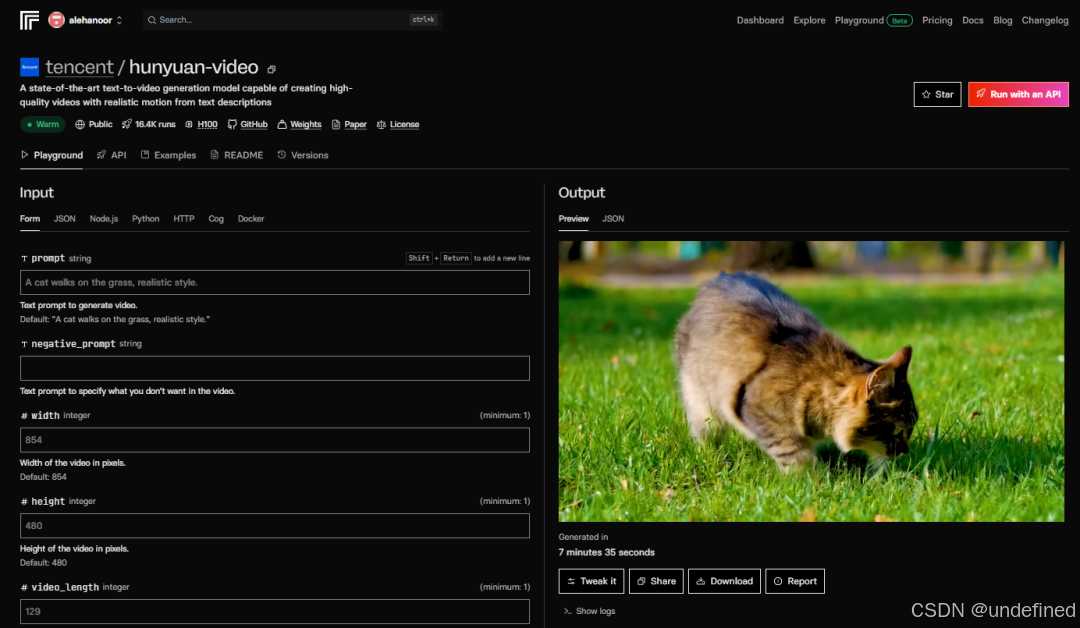Click the Tweak it button
Image resolution: width=1080 pixels, height=628 pixels.
tap(591, 581)
